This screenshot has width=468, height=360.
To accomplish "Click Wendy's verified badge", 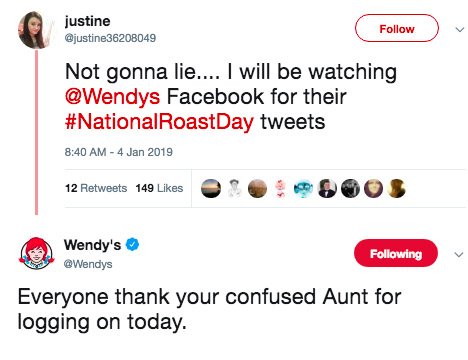I will (132, 245).
